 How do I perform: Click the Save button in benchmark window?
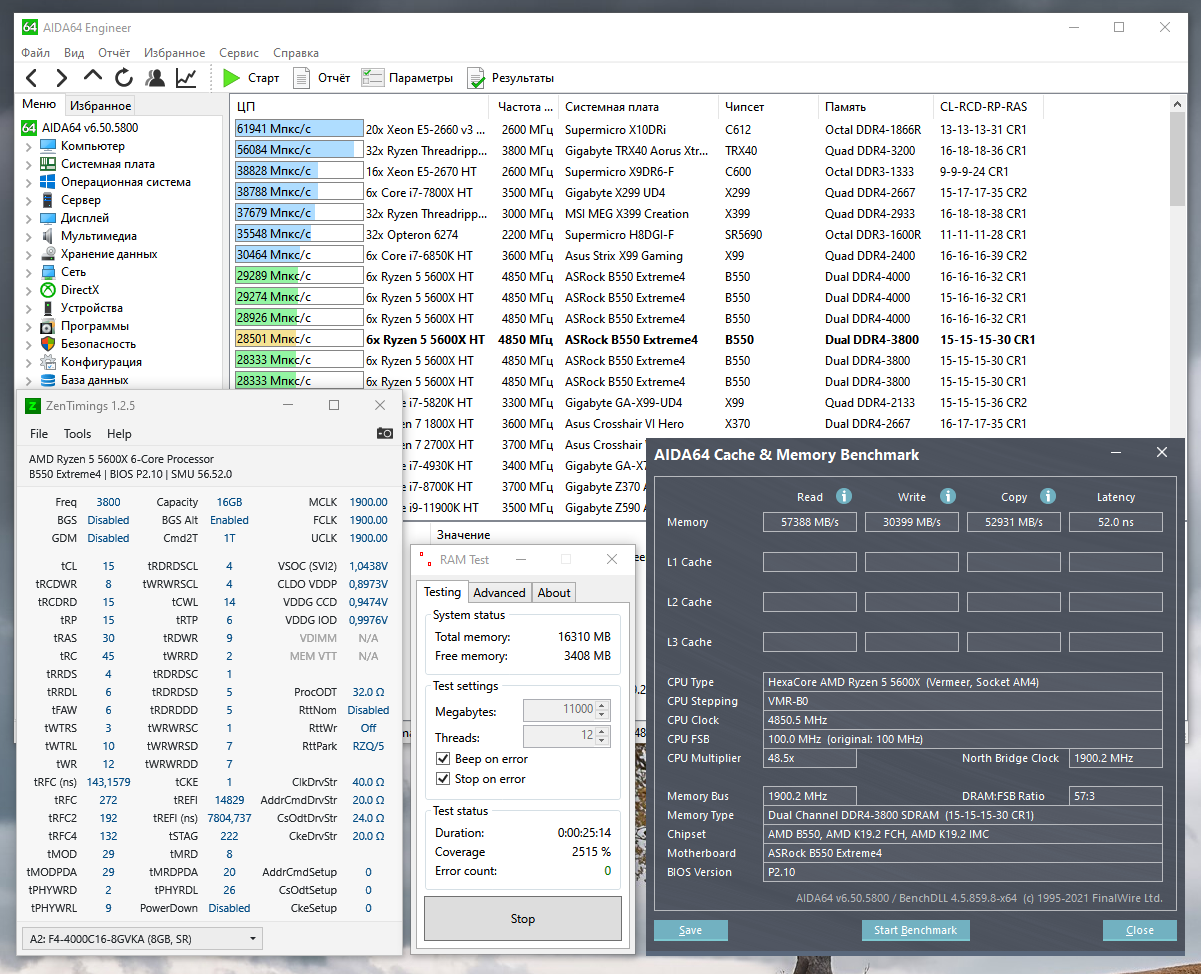pyautogui.click(x=690, y=930)
